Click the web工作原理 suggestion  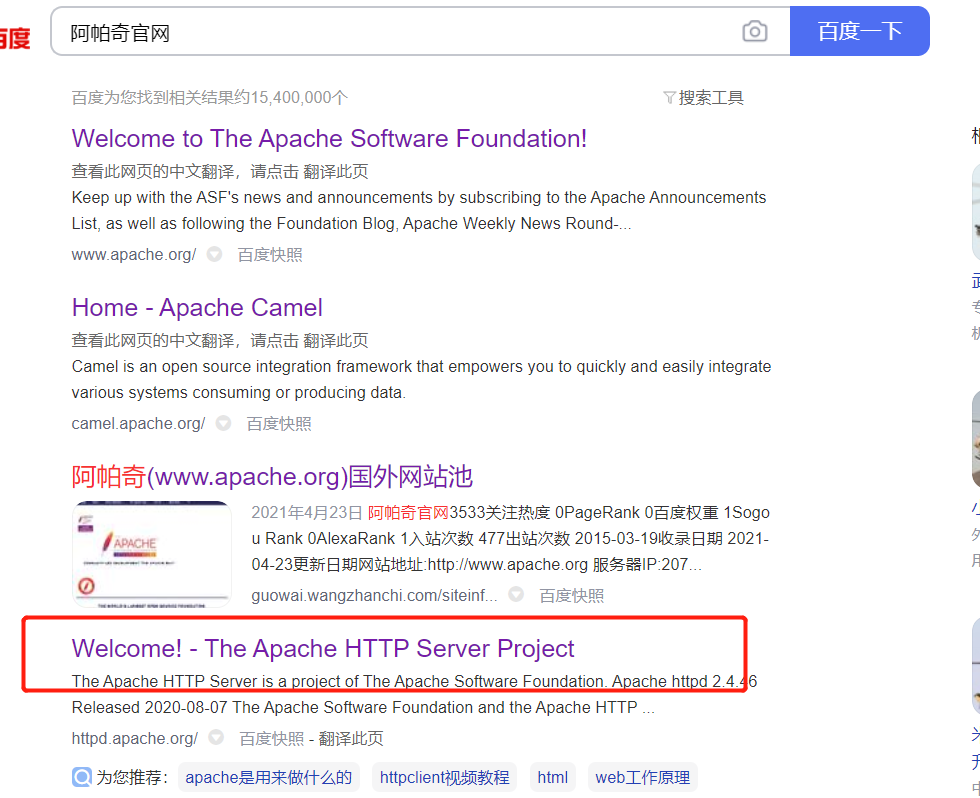642,777
